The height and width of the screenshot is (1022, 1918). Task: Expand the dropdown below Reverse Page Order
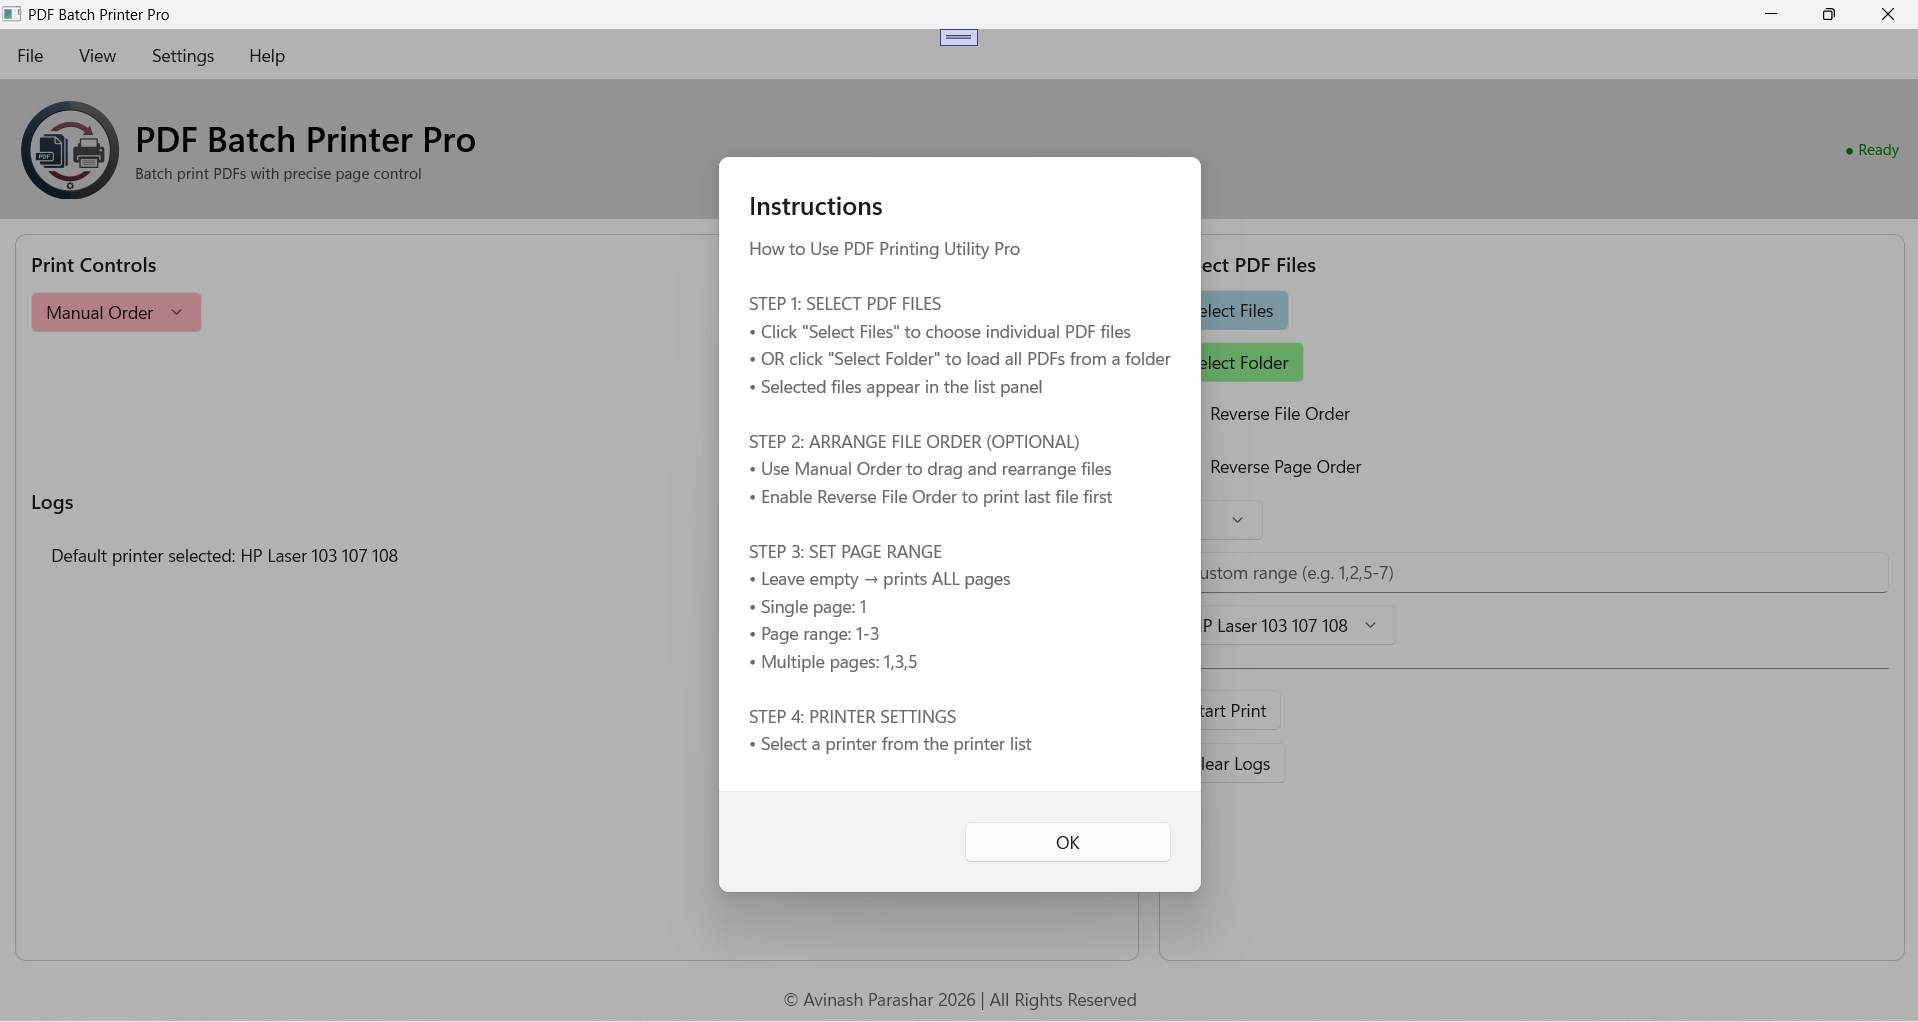pos(1236,520)
